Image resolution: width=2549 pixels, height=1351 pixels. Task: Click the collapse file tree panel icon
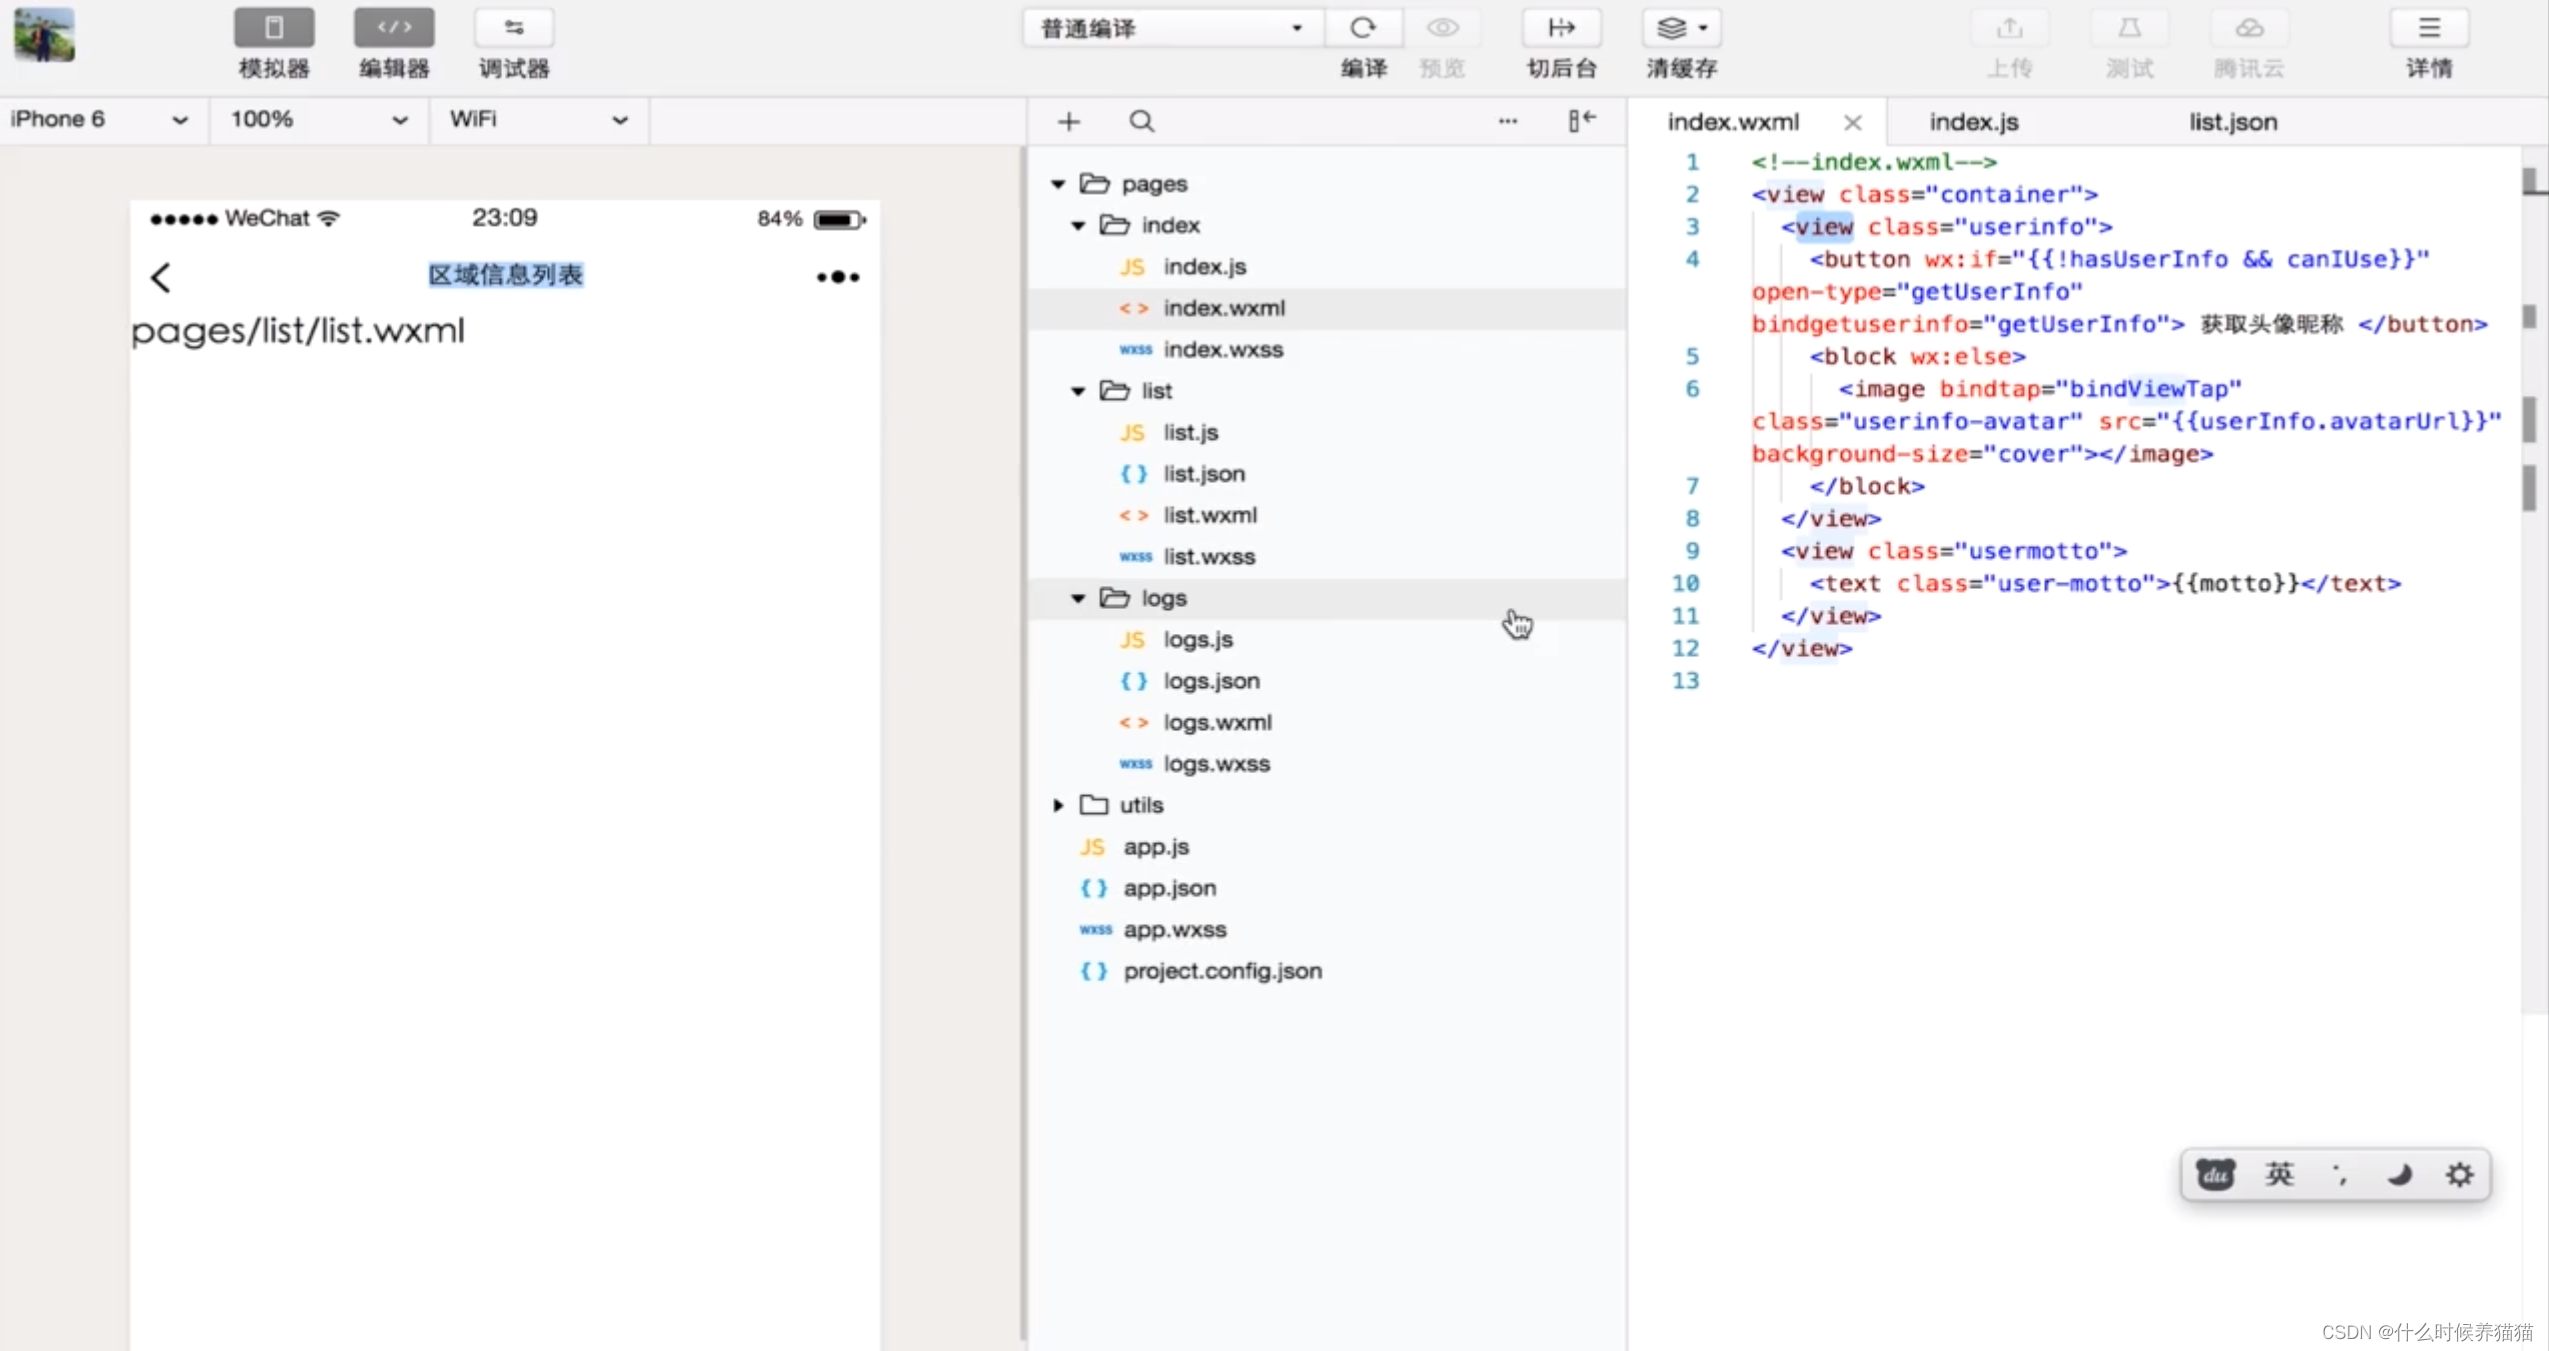tap(1581, 121)
